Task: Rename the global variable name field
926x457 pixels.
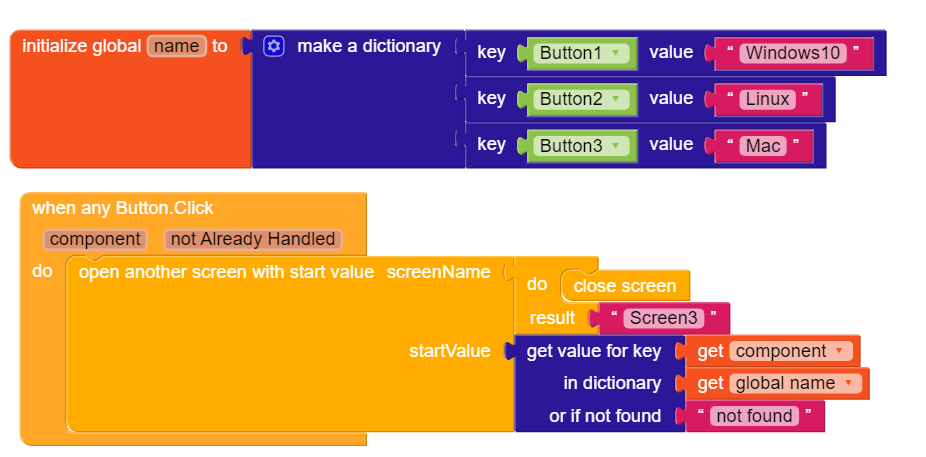Action: tap(177, 46)
